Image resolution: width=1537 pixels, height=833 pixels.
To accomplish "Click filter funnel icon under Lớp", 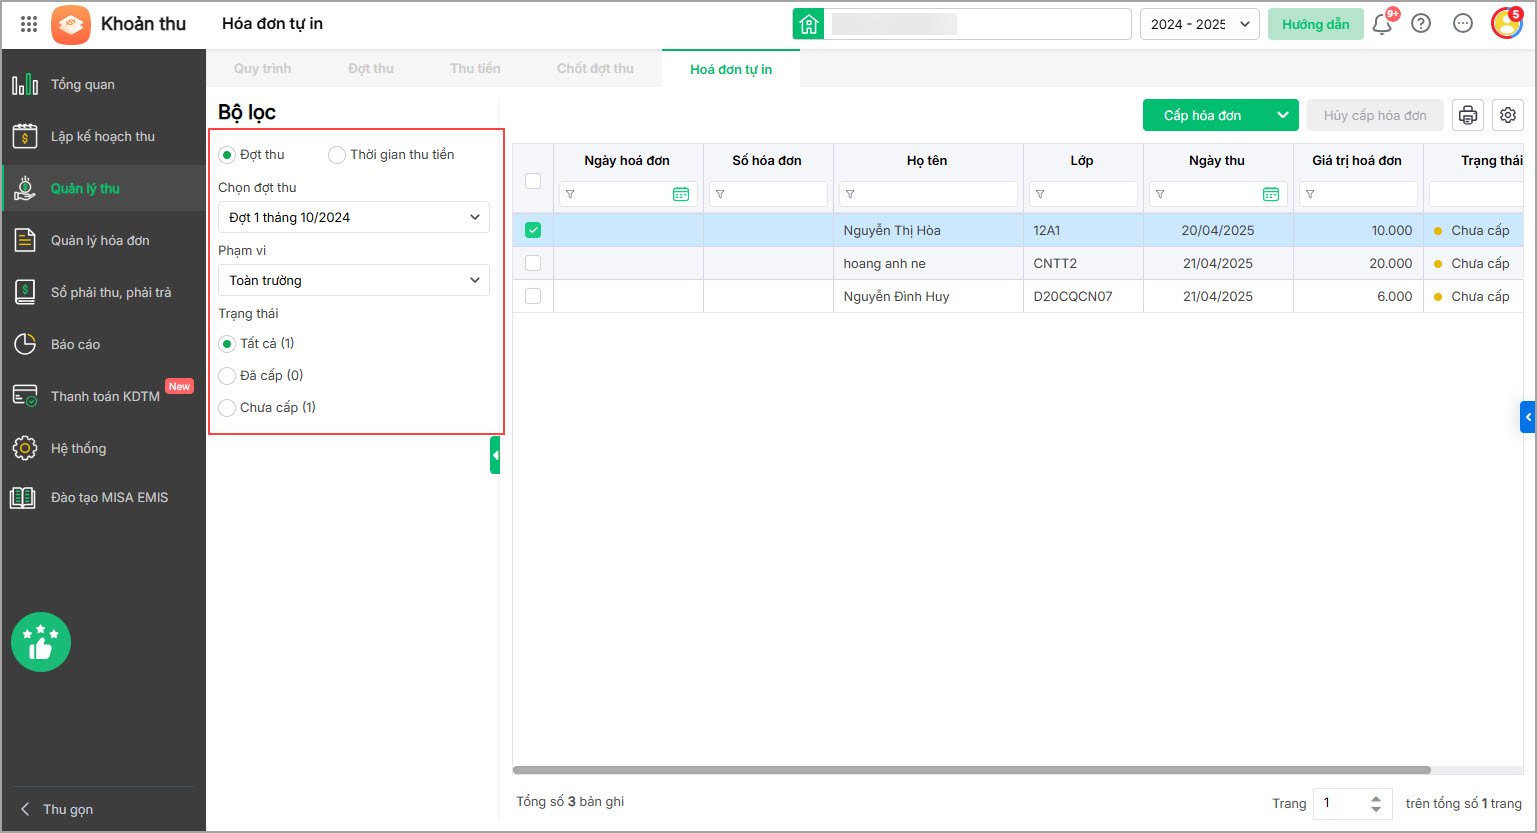I will [x=1040, y=194].
